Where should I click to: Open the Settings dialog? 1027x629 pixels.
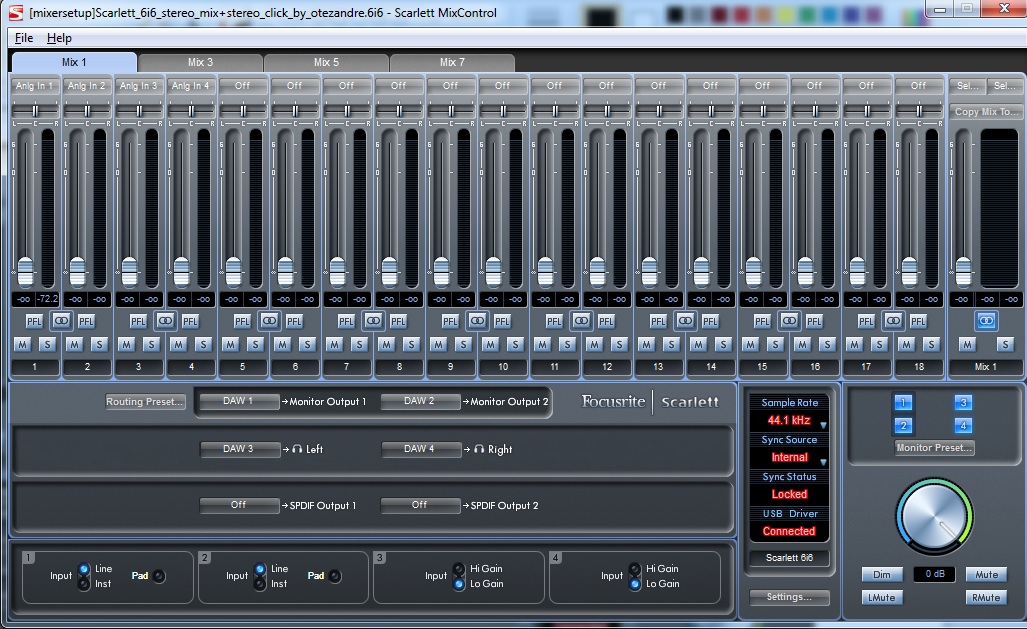tap(789, 597)
